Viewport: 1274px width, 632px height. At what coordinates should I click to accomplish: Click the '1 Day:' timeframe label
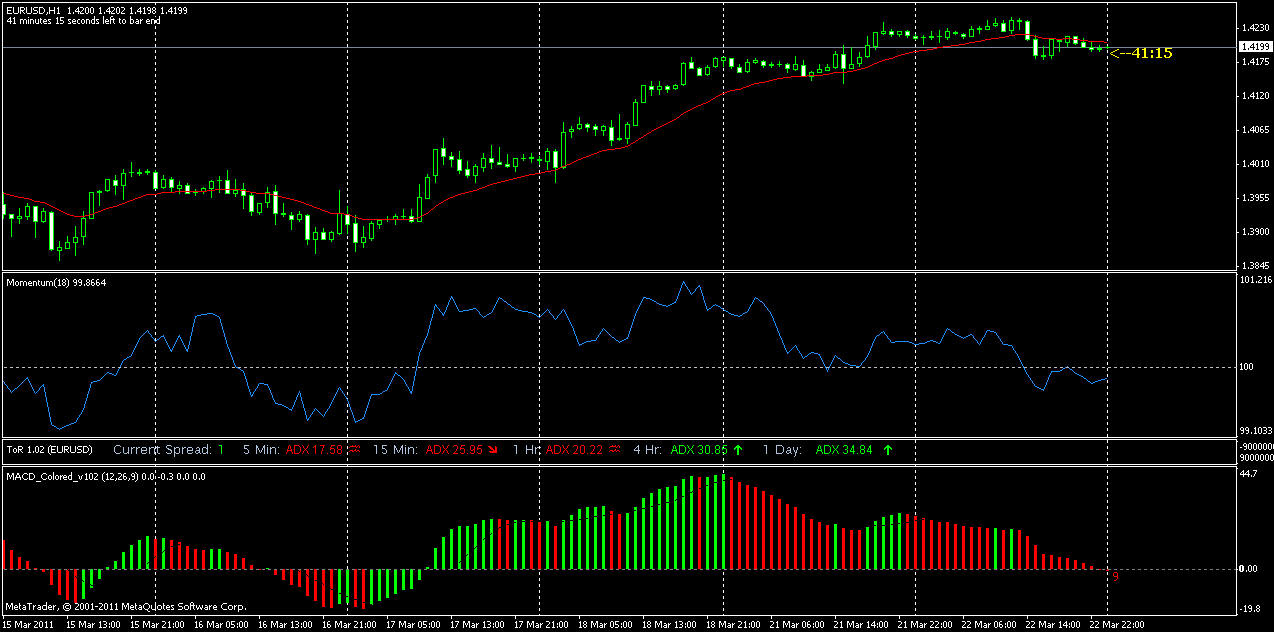(x=782, y=450)
